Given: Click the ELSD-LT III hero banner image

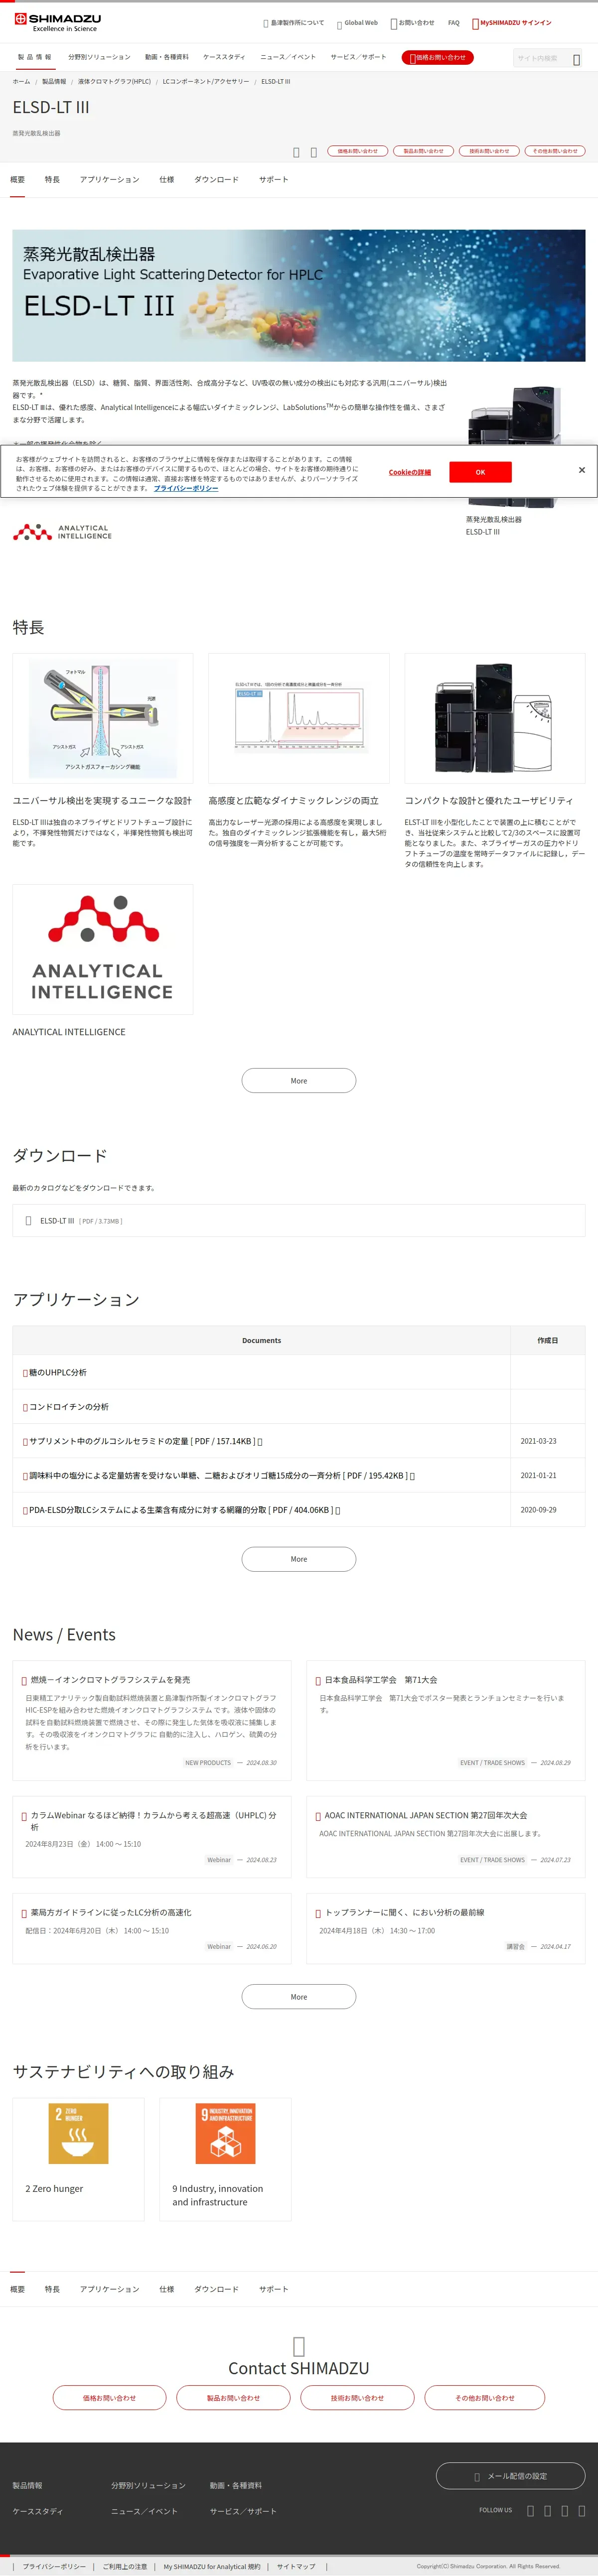Looking at the screenshot, I should tap(299, 295).
